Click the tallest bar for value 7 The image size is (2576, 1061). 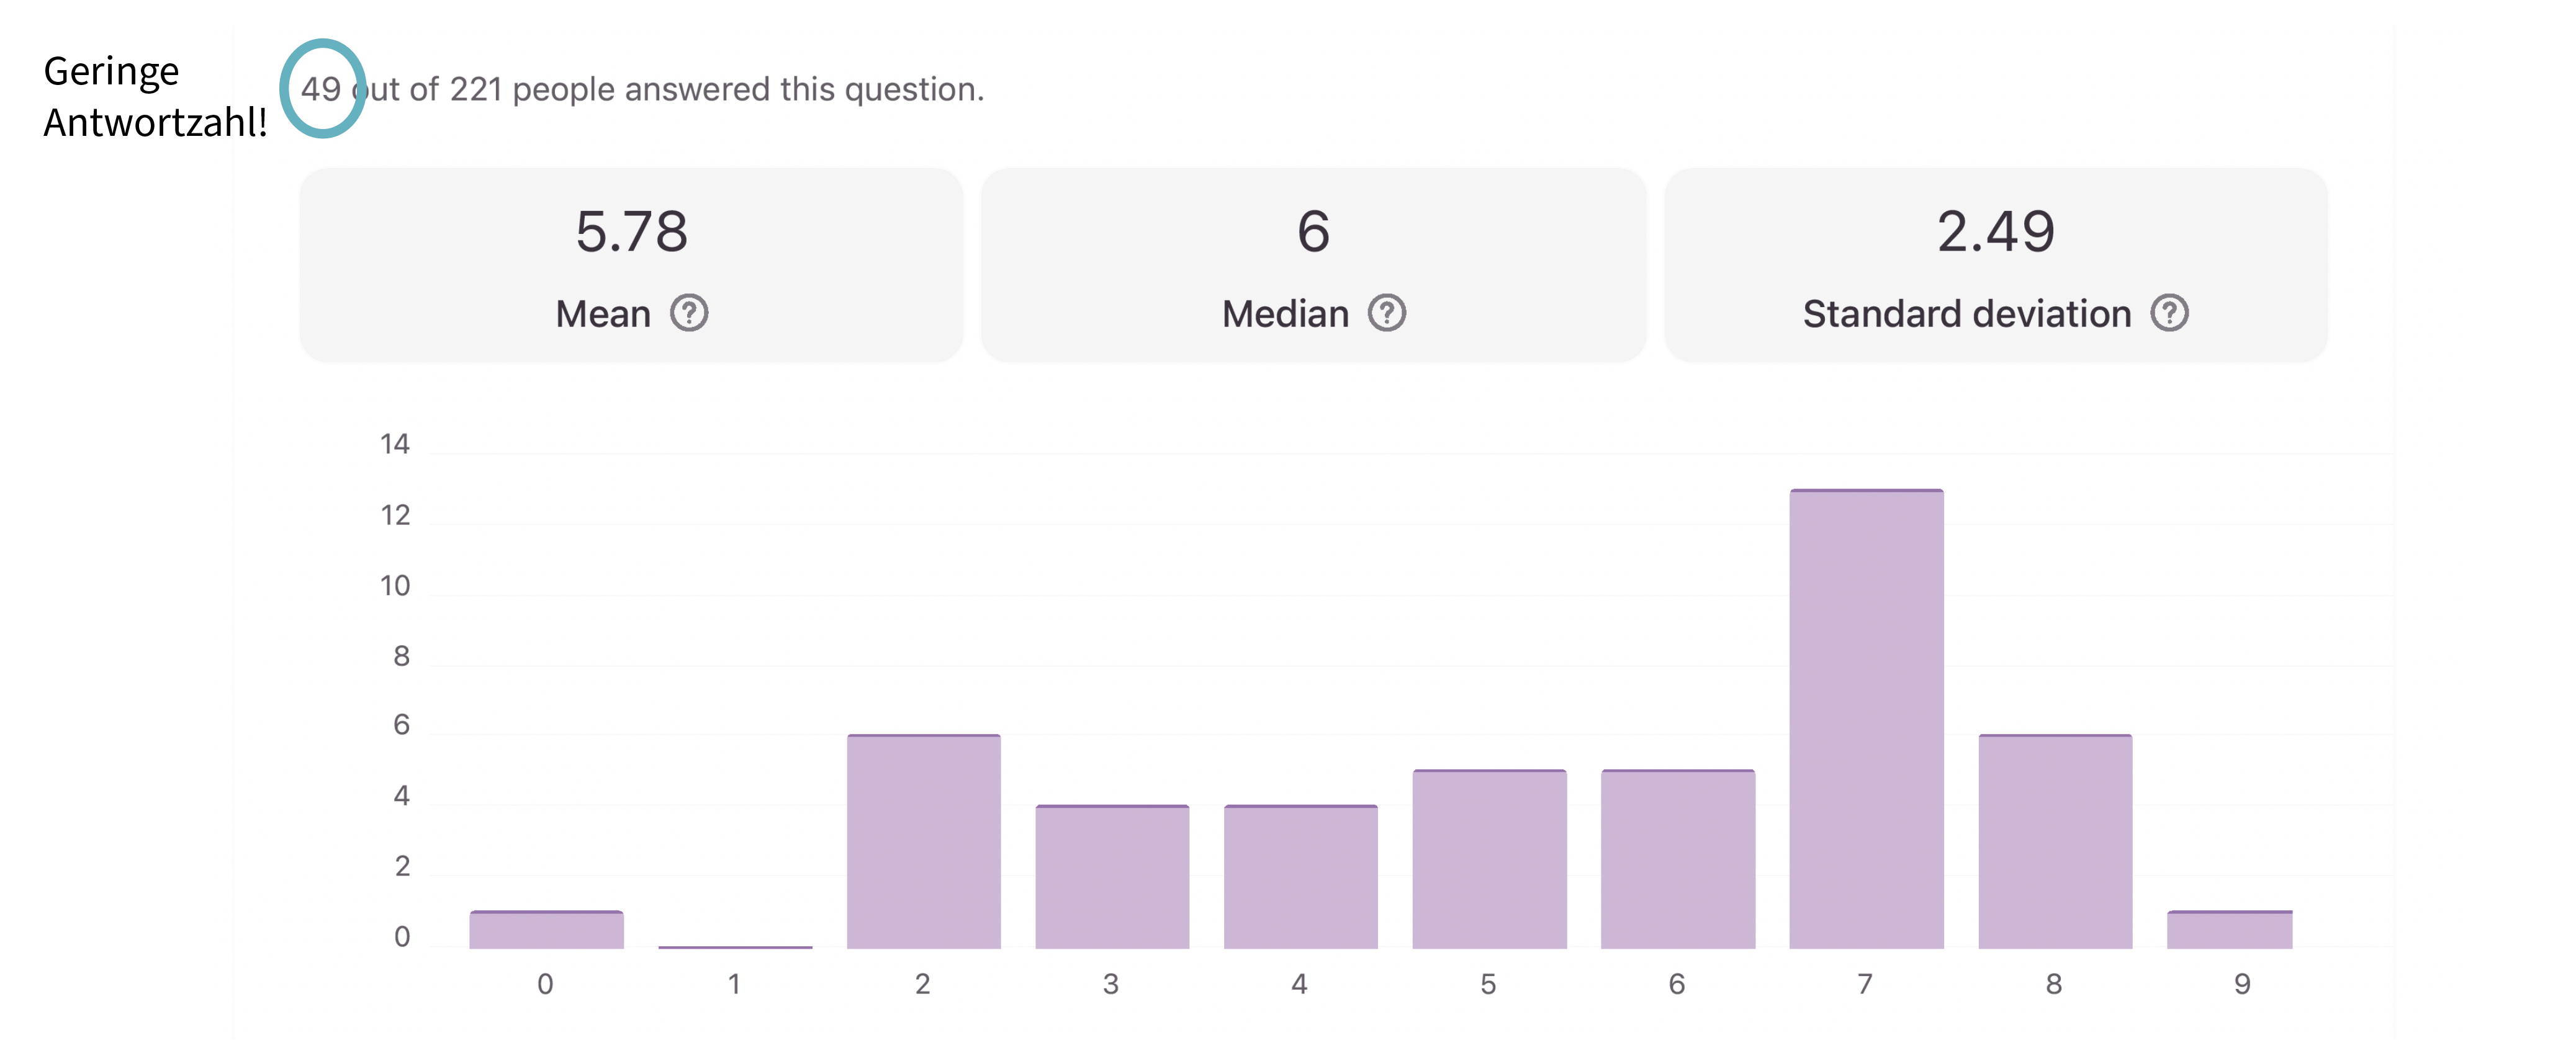point(1866,720)
